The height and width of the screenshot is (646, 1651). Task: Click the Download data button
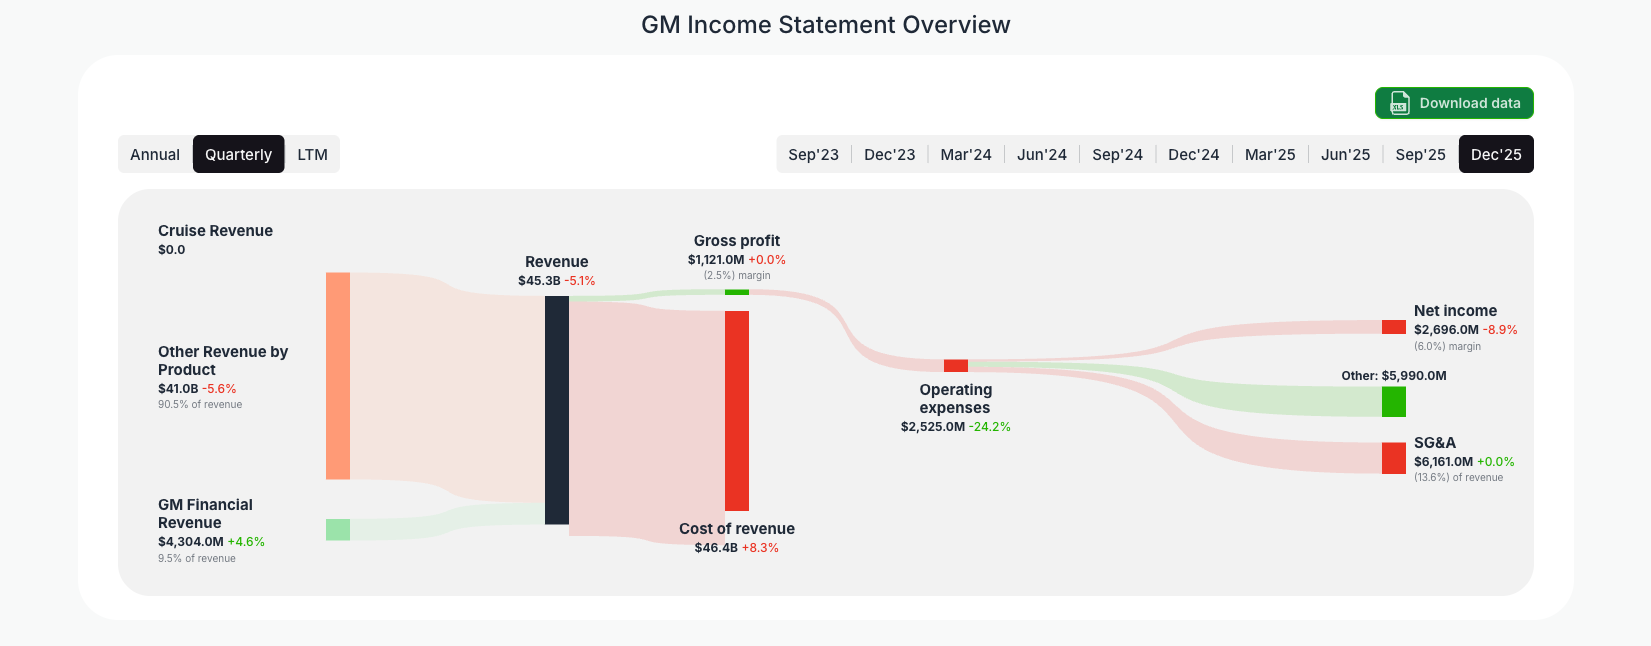pyautogui.click(x=1453, y=103)
